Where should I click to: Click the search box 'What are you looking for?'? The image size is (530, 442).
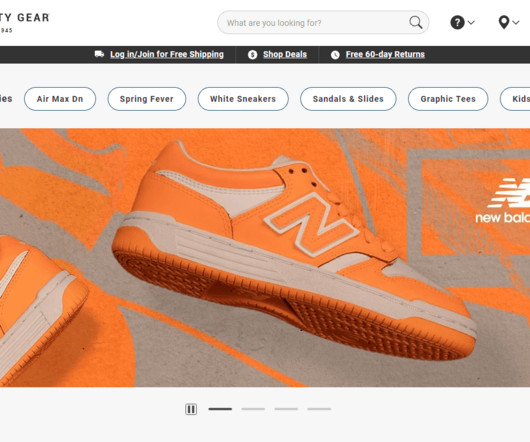coord(323,23)
